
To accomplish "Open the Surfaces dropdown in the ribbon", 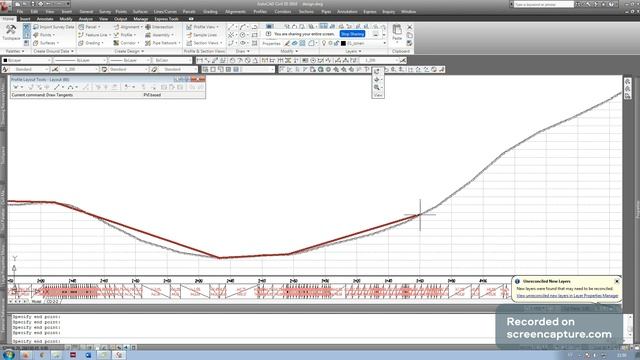I will tap(46, 43).
